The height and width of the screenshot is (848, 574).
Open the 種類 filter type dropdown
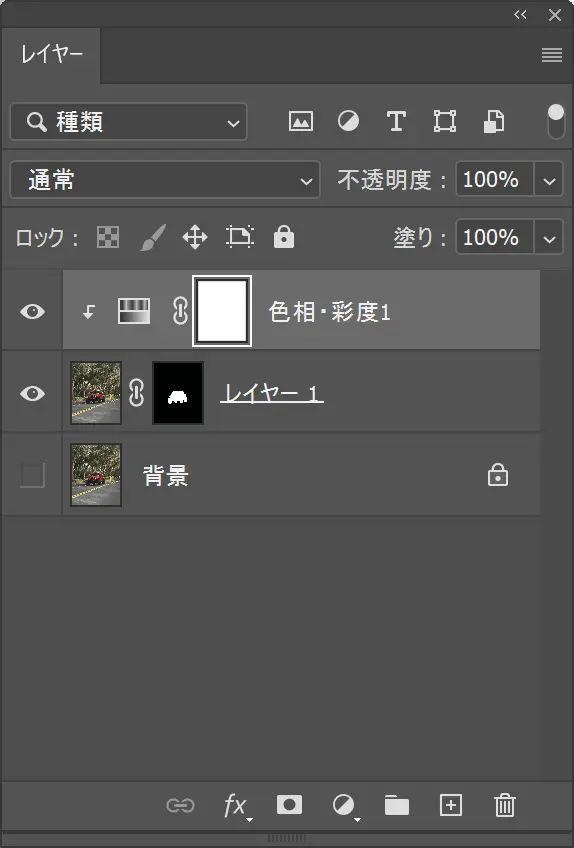coord(129,122)
